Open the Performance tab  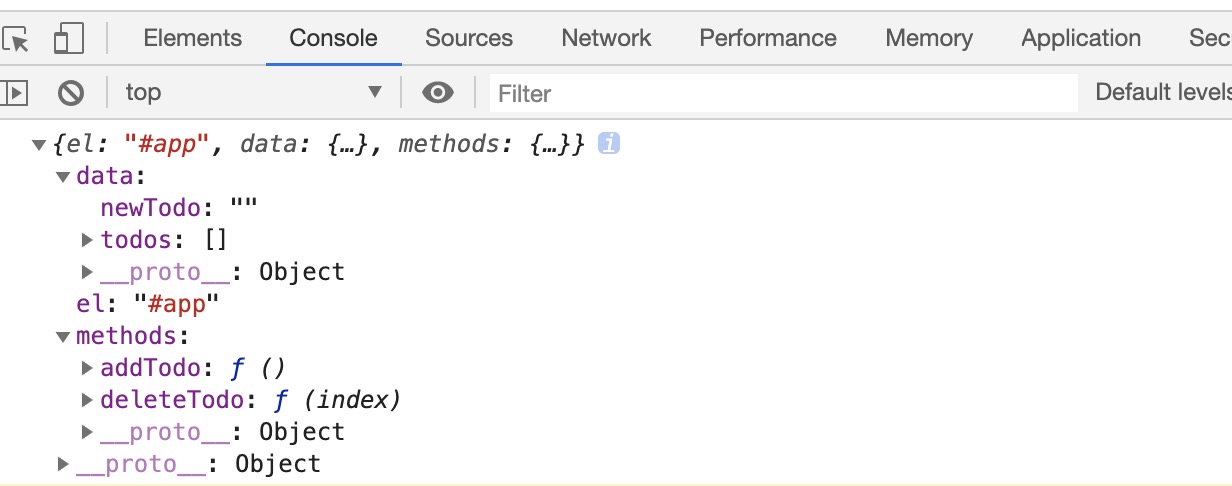768,38
